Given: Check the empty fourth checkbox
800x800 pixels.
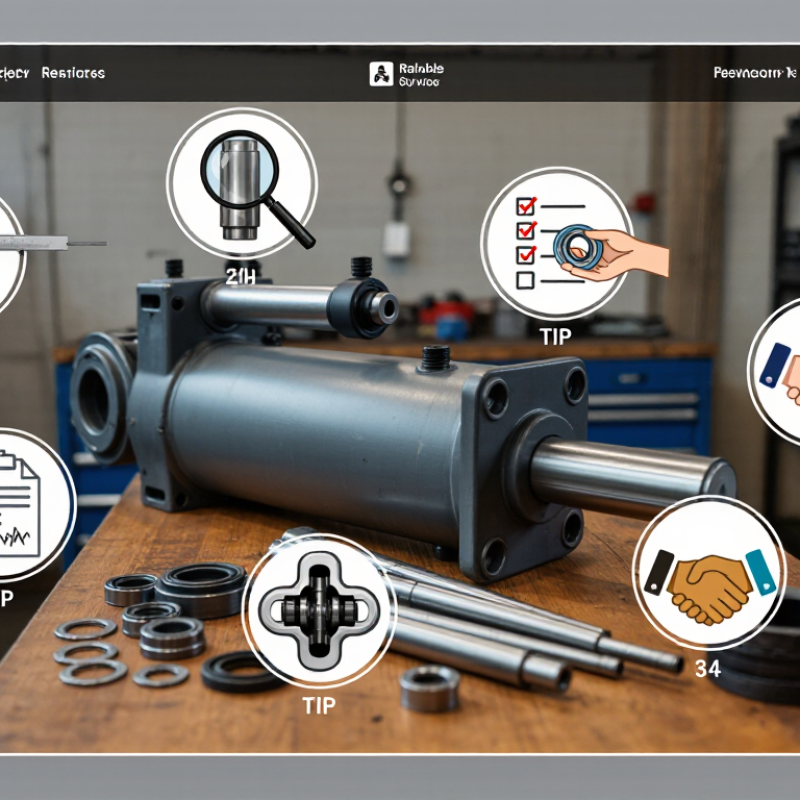Looking at the screenshot, I should (526, 280).
